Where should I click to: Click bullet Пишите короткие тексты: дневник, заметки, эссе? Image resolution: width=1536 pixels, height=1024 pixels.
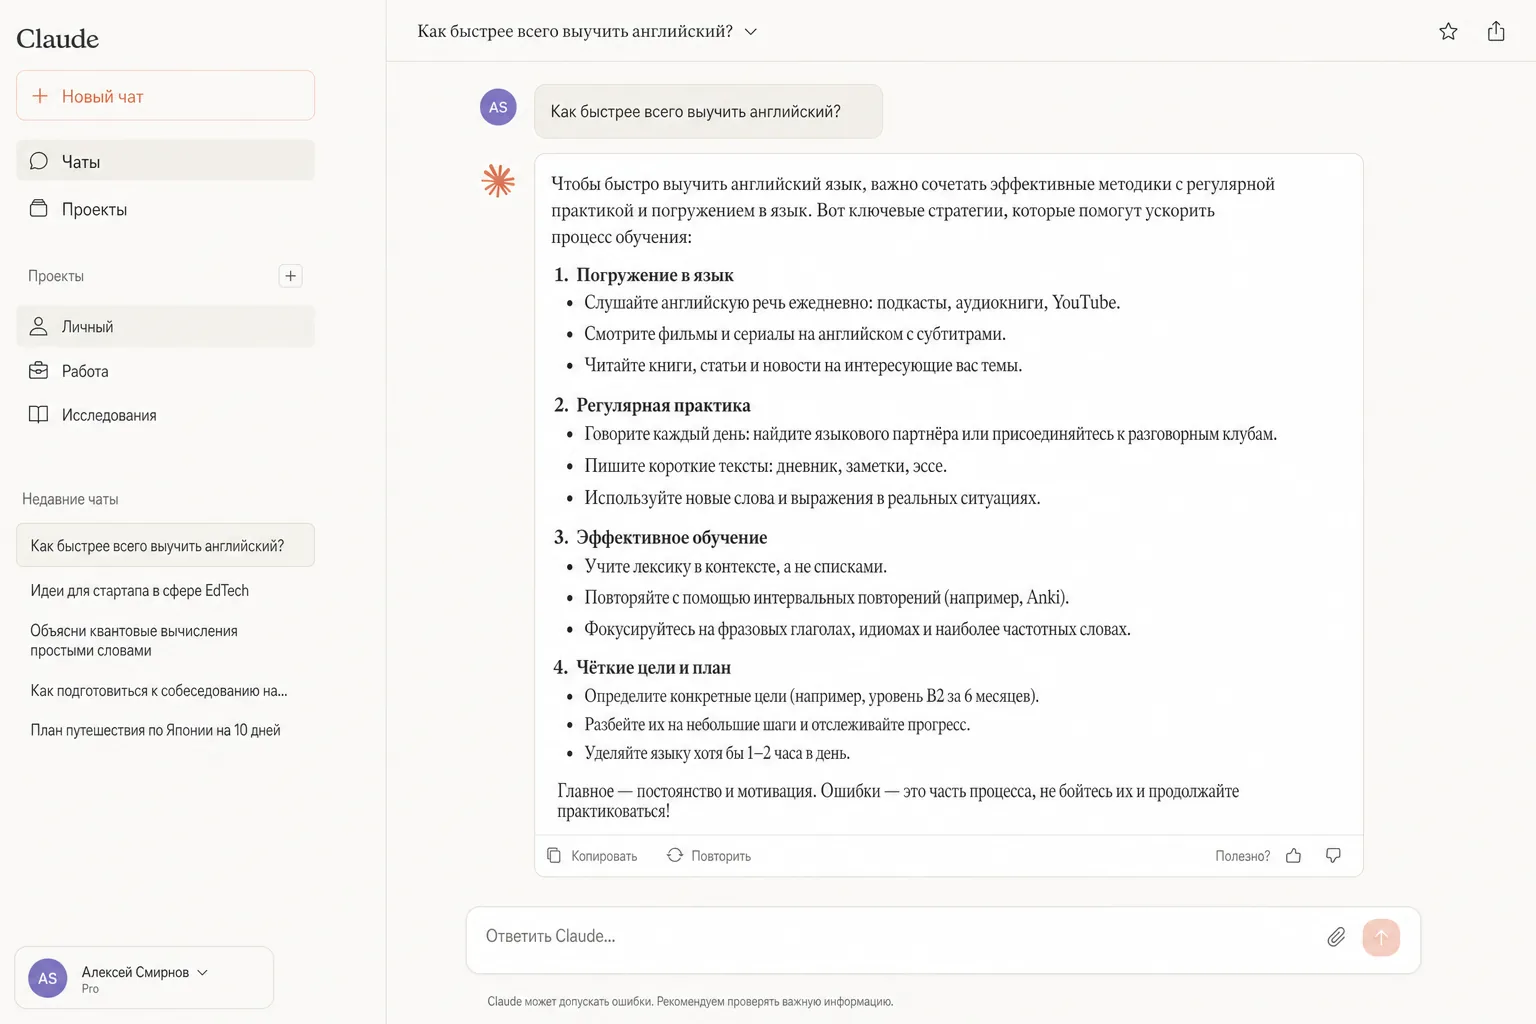tap(765, 466)
